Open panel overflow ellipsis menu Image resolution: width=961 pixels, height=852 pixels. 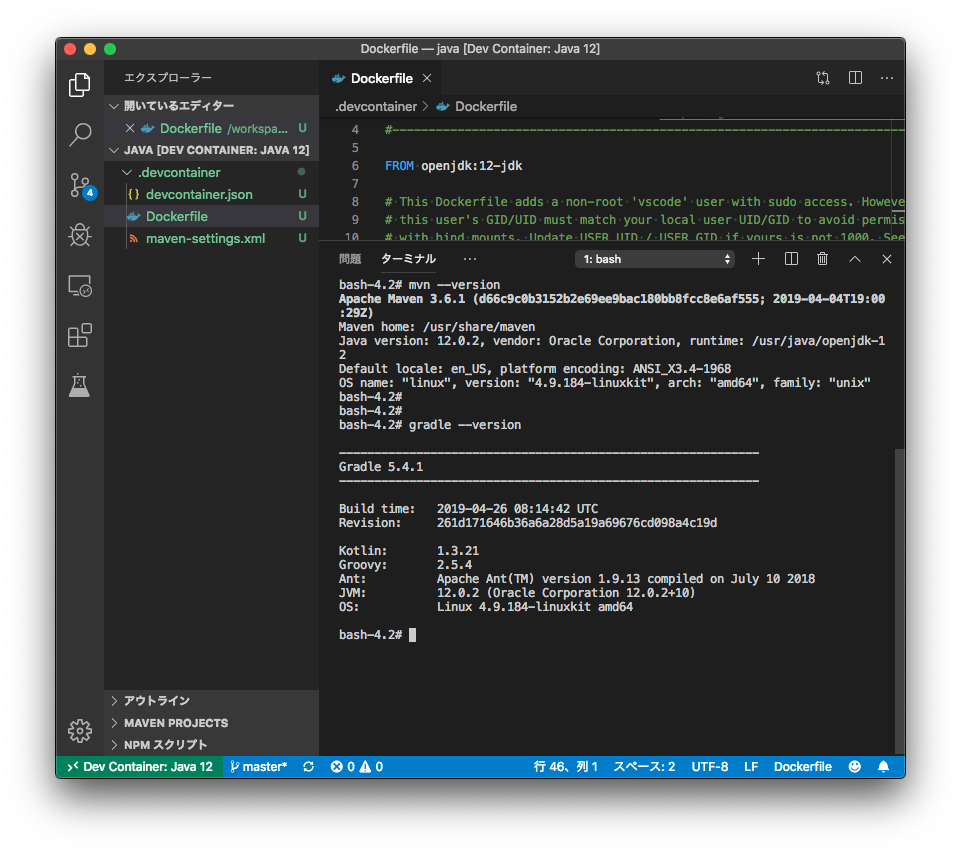click(x=470, y=259)
